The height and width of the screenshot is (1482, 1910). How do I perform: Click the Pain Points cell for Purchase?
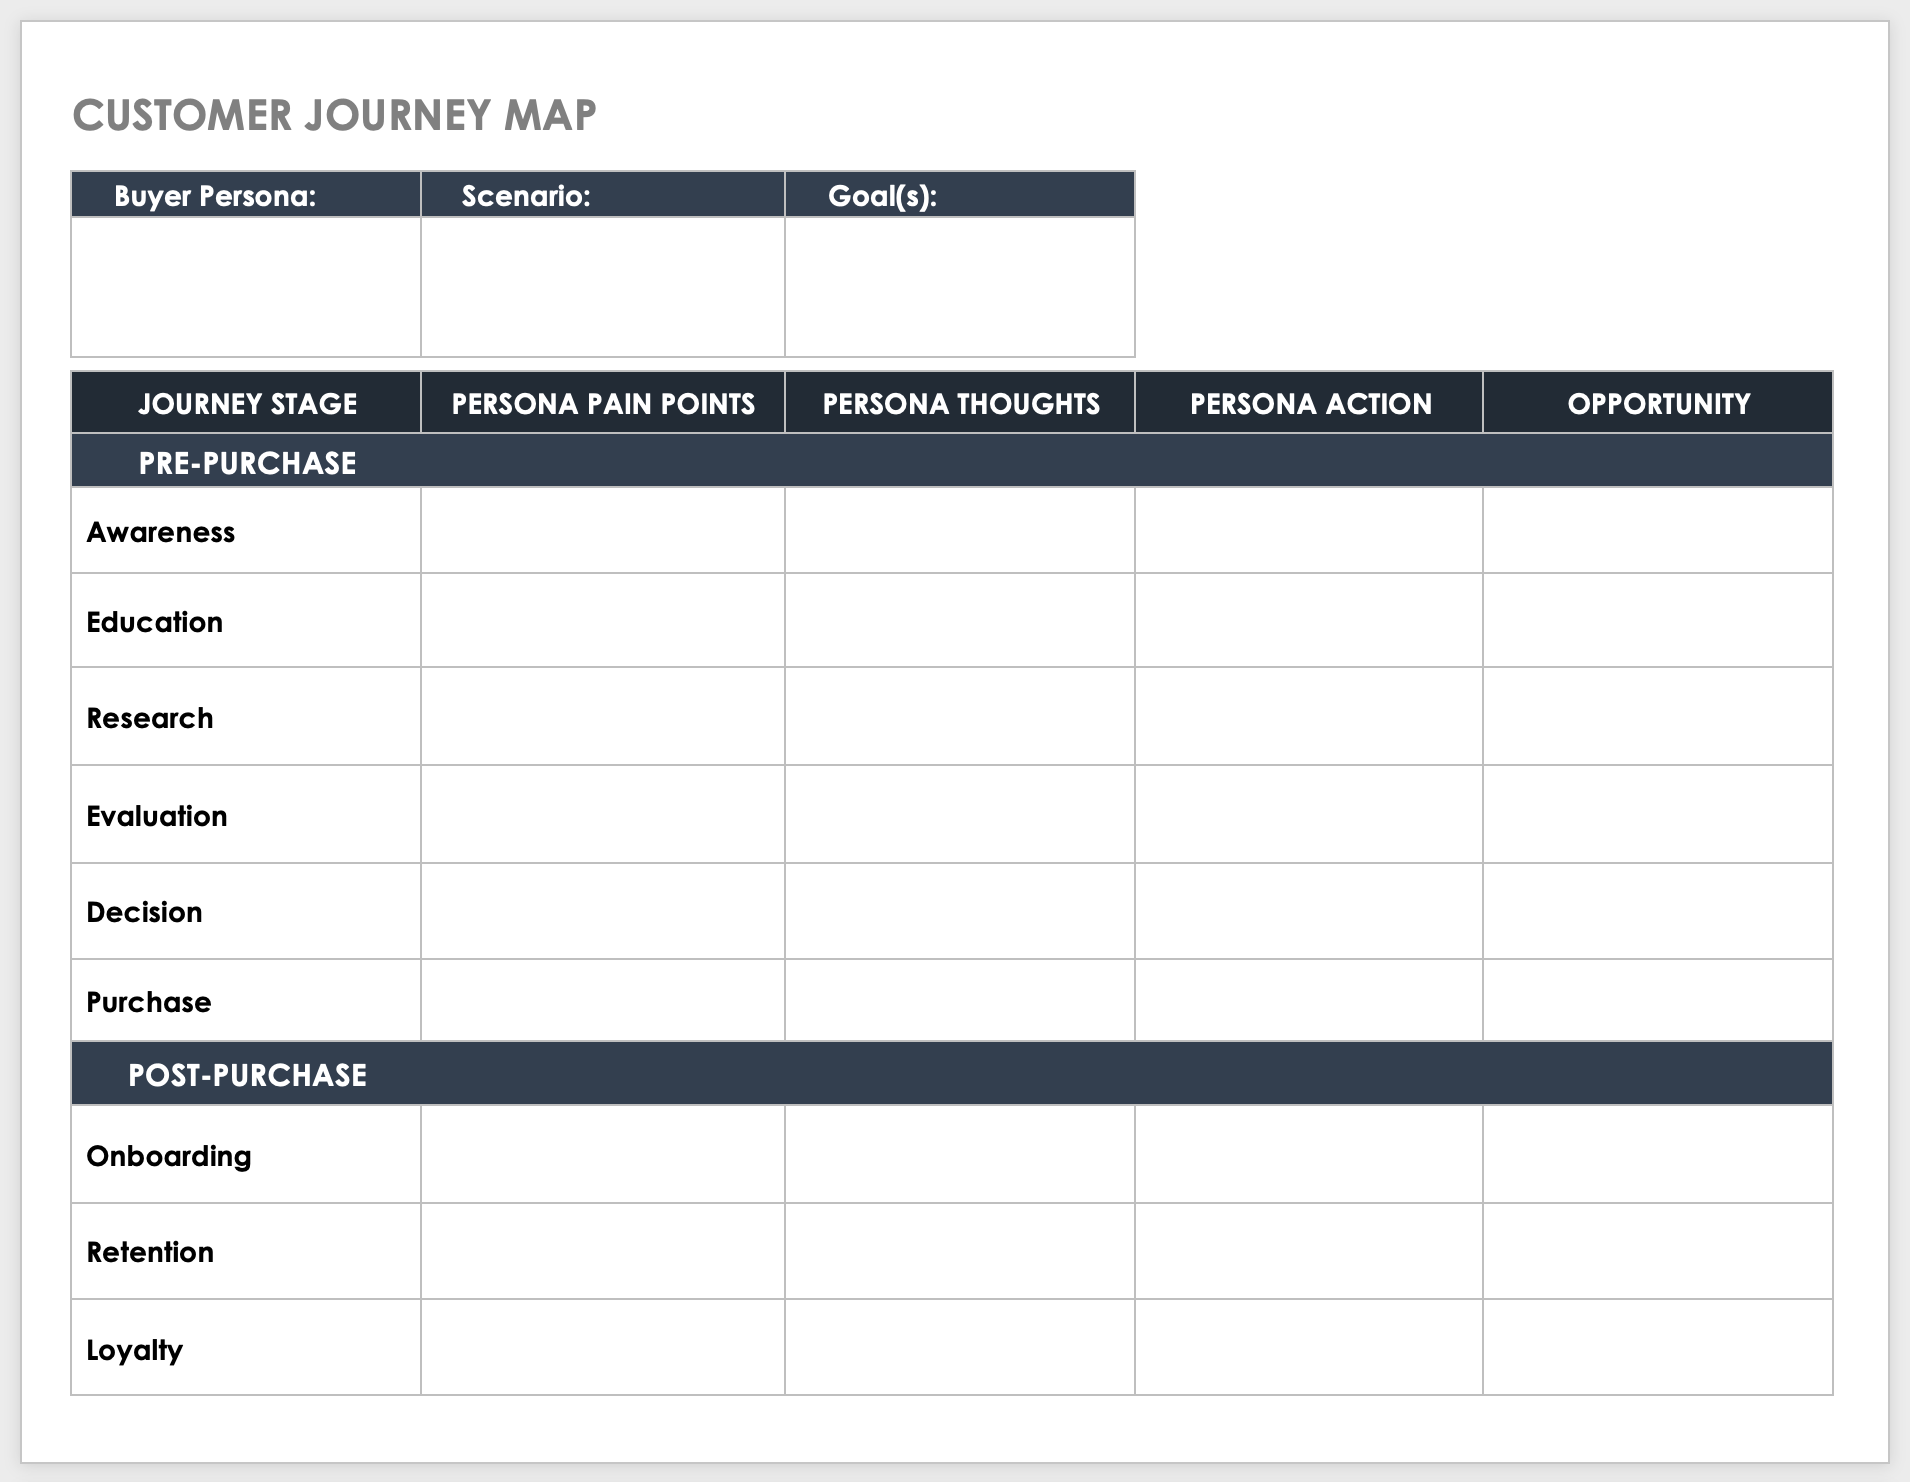(x=603, y=1001)
